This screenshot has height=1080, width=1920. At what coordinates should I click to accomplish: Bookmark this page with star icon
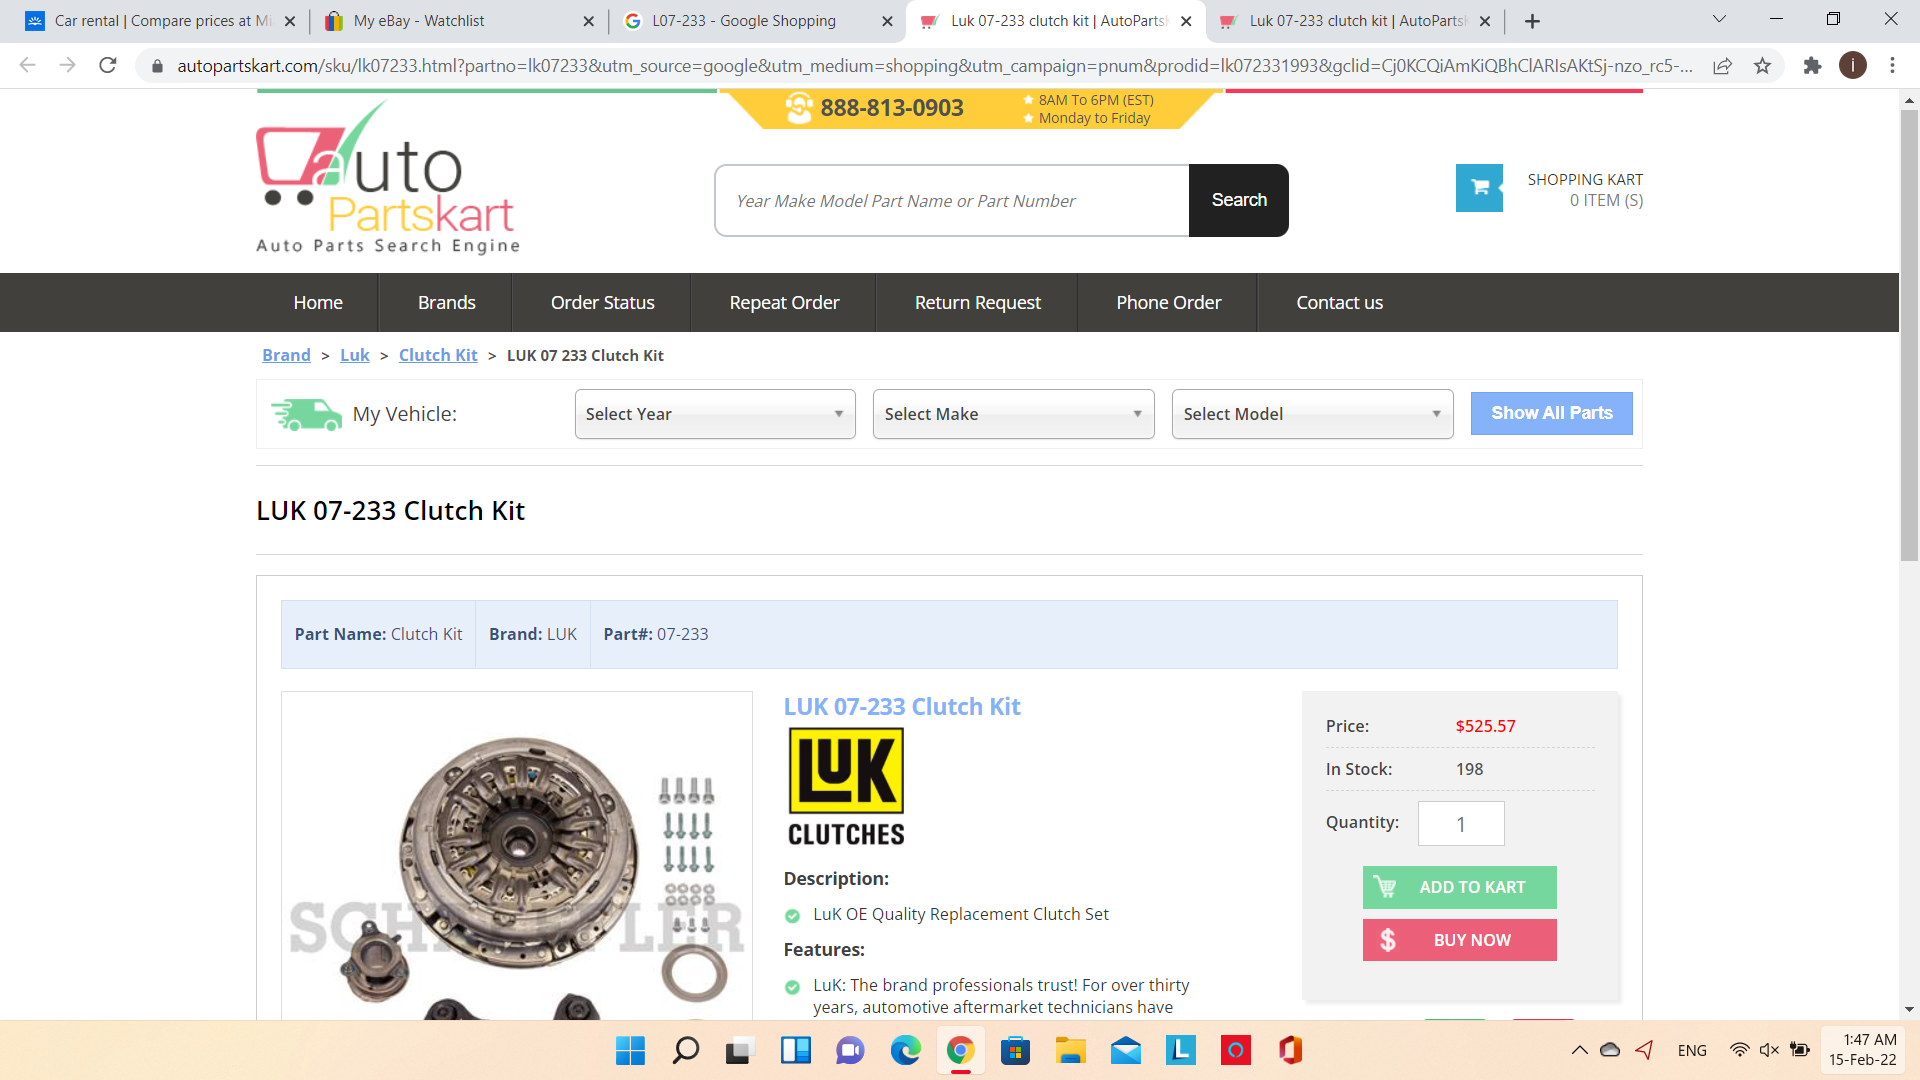tap(1762, 66)
